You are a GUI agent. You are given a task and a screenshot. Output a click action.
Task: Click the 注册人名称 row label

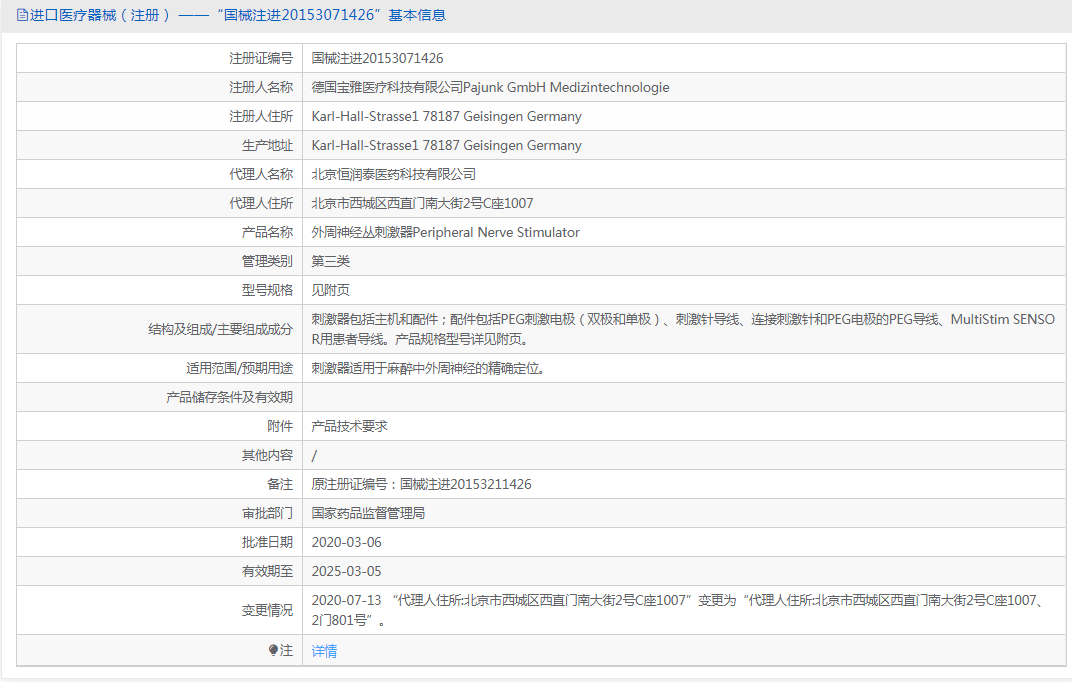(x=260, y=87)
